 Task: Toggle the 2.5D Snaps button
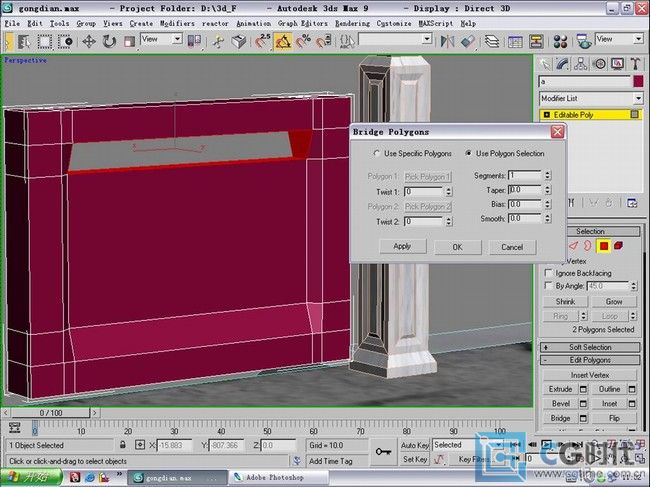[262, 41]
